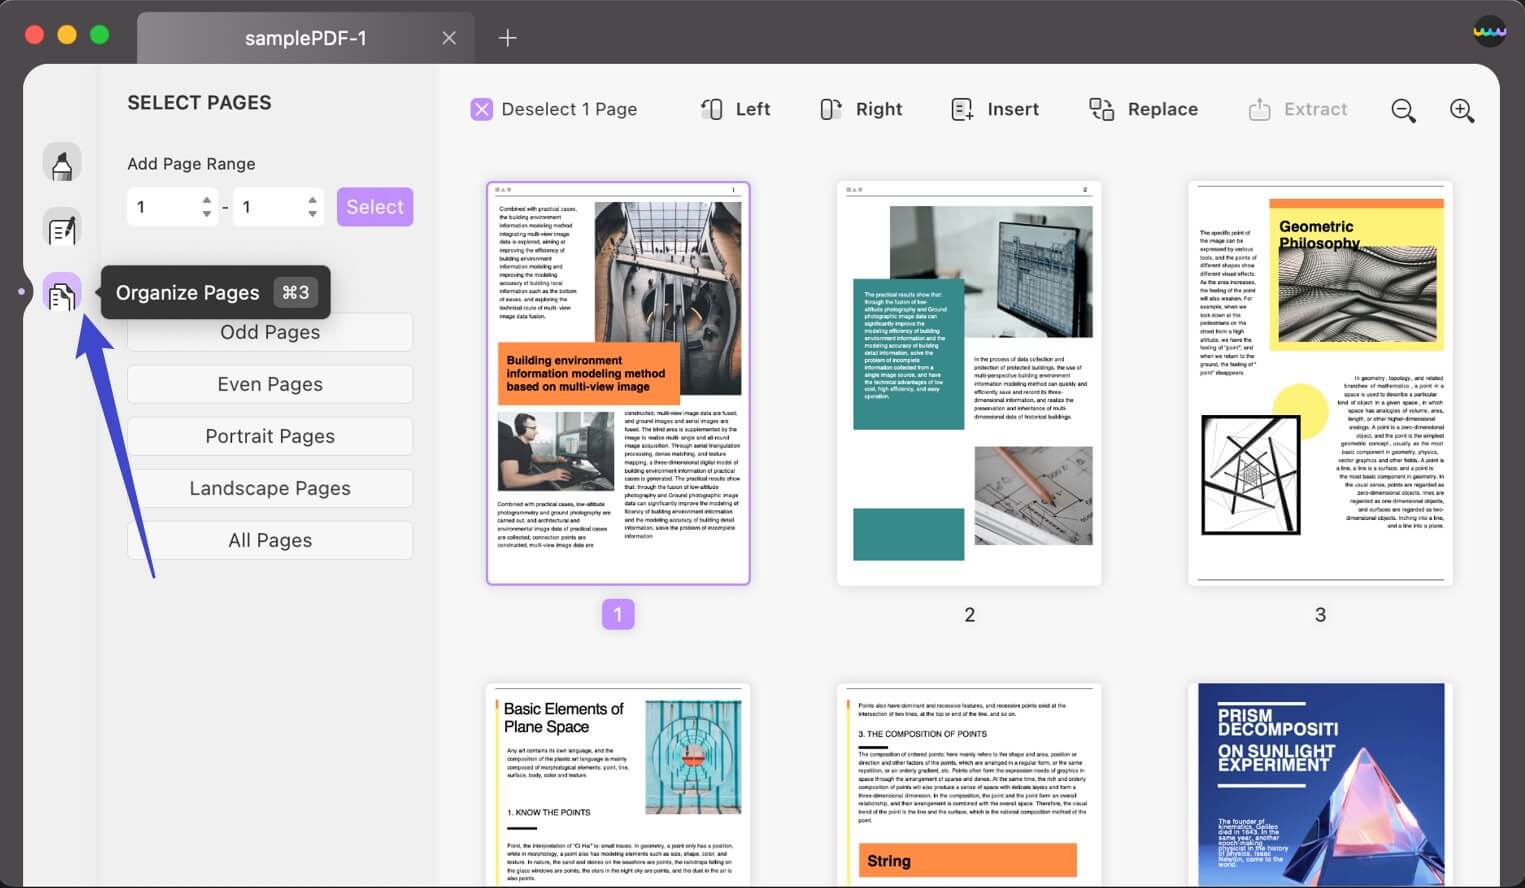1525x888 pixels.
Task: Zoom out the page thumbnails
Action: tap(1402, 110)
